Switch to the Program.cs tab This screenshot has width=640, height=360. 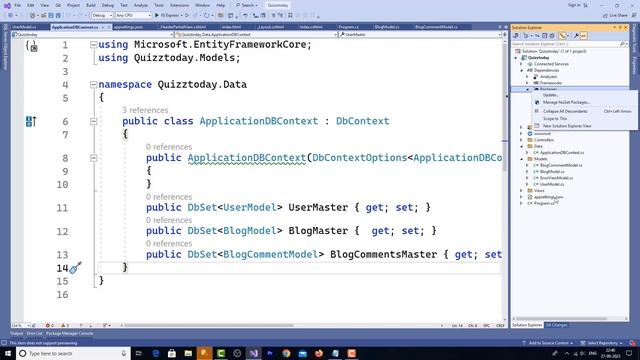click(349, 27)
